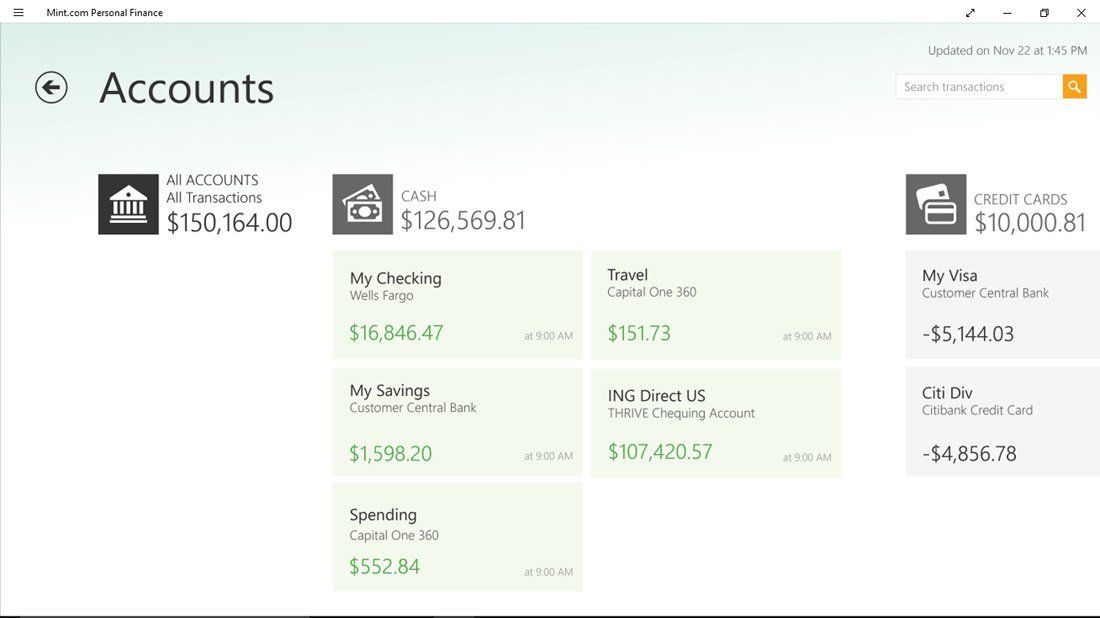Click the restore window icon
This screenshot has height=618, width=1100.
1043,12
